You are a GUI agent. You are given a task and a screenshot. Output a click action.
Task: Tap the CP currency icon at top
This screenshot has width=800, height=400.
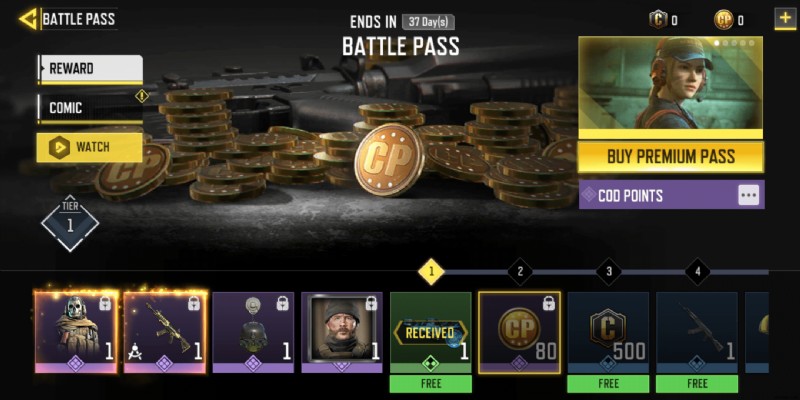[x=723, y=20]
